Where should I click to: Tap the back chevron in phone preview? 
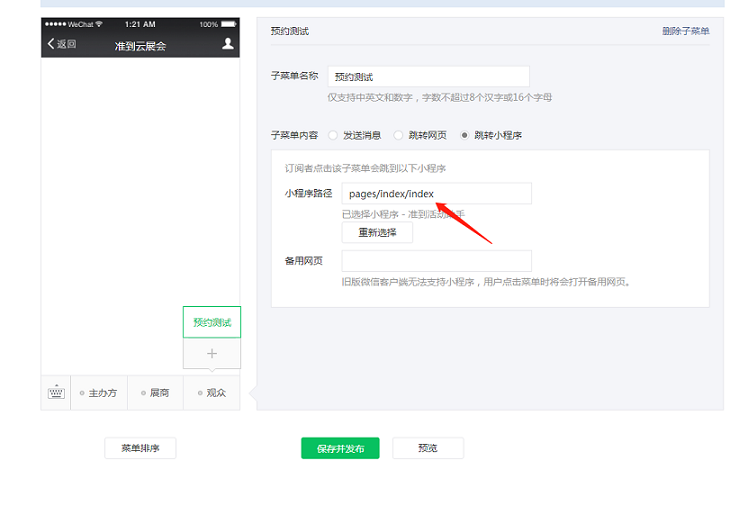[x=51, y=44]
